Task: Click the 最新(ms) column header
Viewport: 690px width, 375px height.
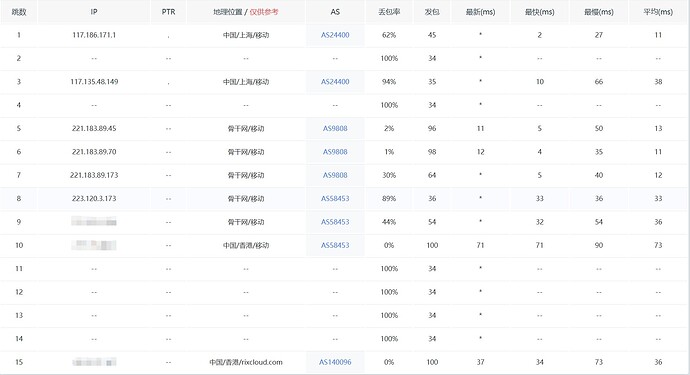Action: 481,12
